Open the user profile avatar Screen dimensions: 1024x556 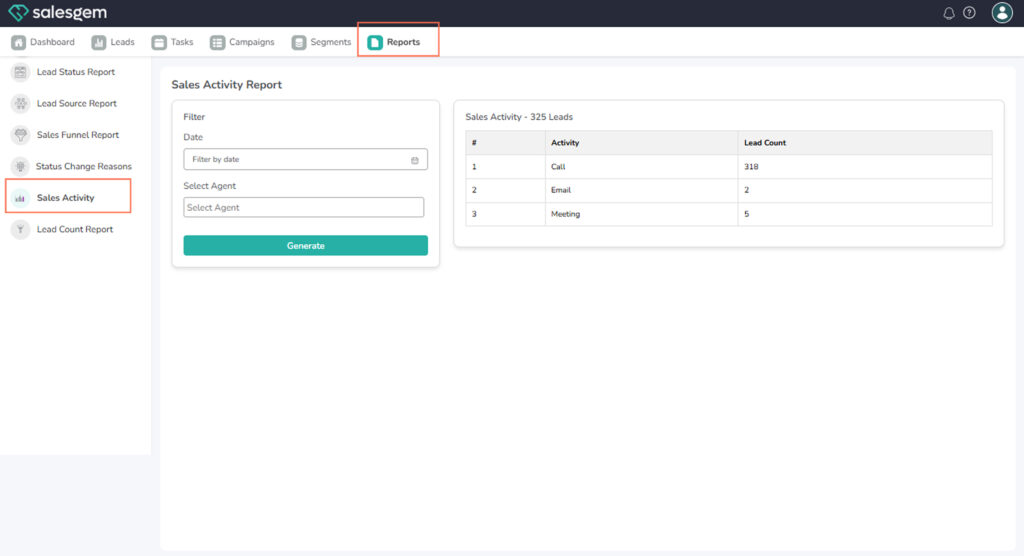tap(1002, 13)
